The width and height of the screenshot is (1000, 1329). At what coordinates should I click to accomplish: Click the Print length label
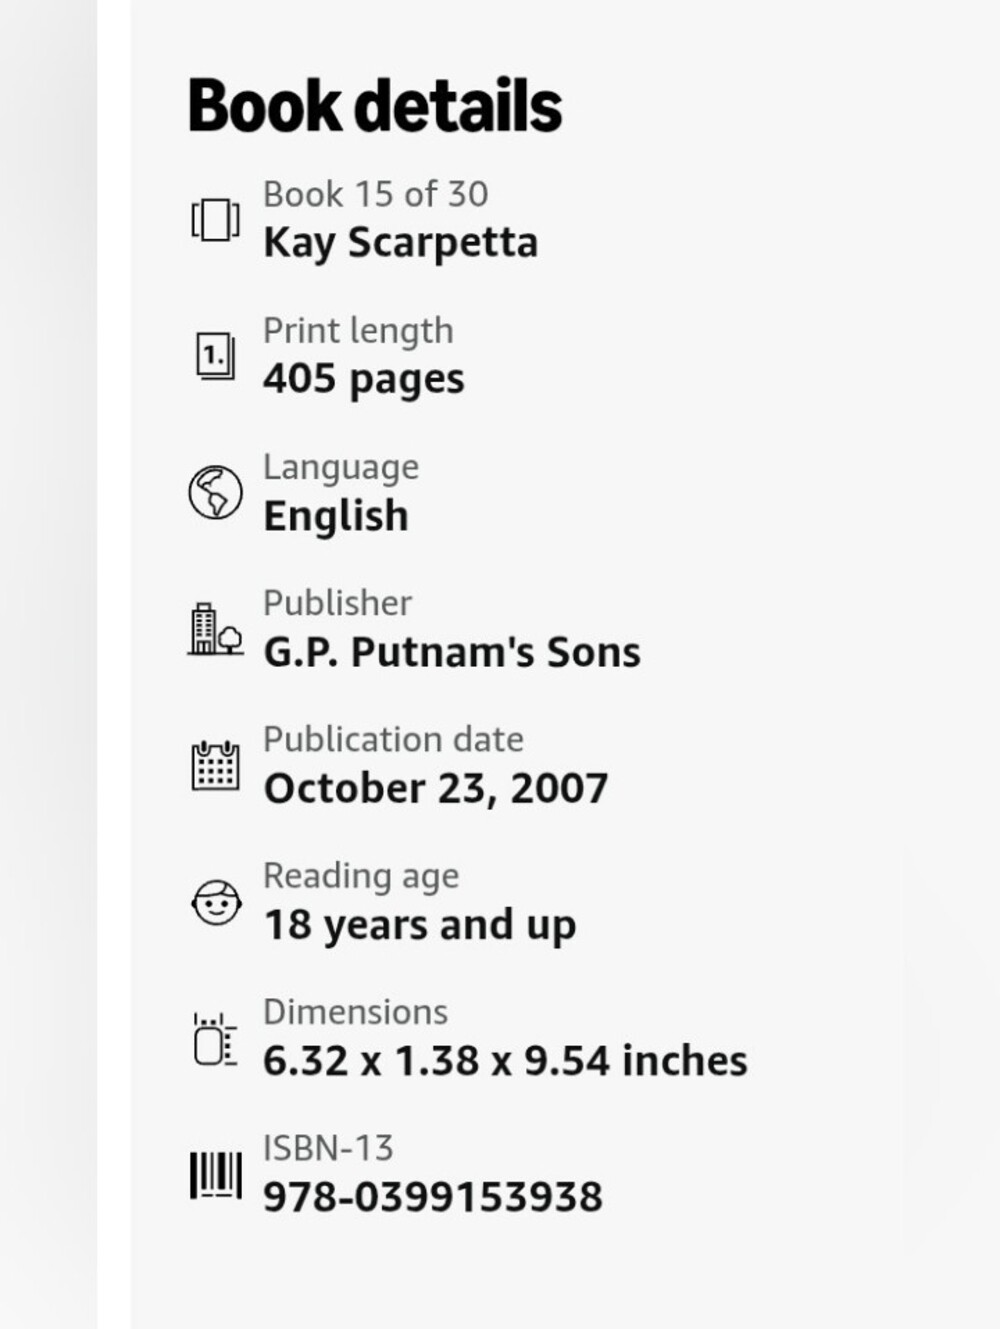(358, 331)
